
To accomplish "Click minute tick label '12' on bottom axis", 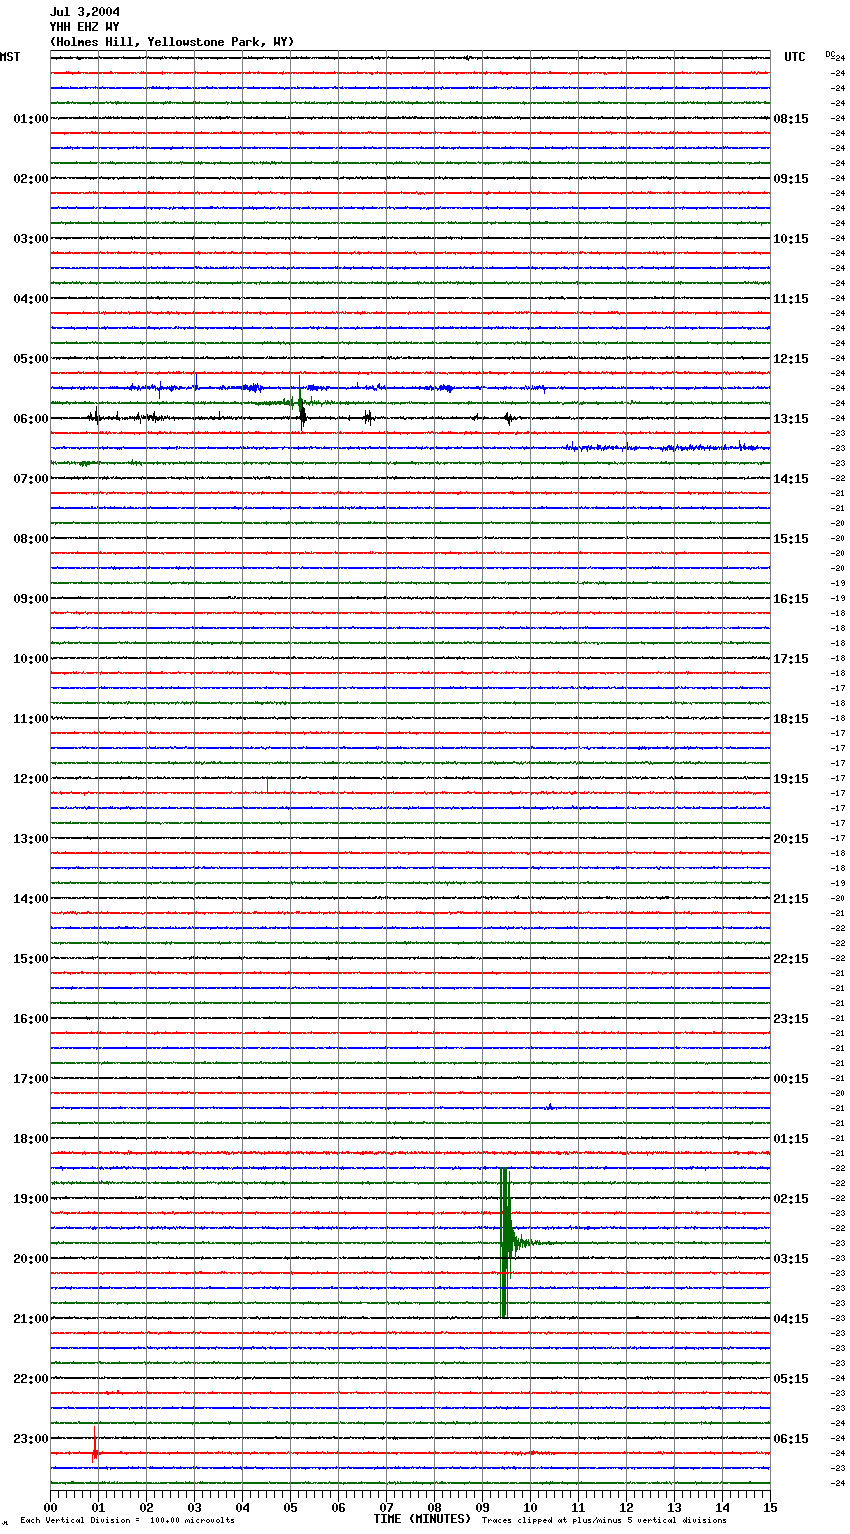I will click(x=626, y=1507).
